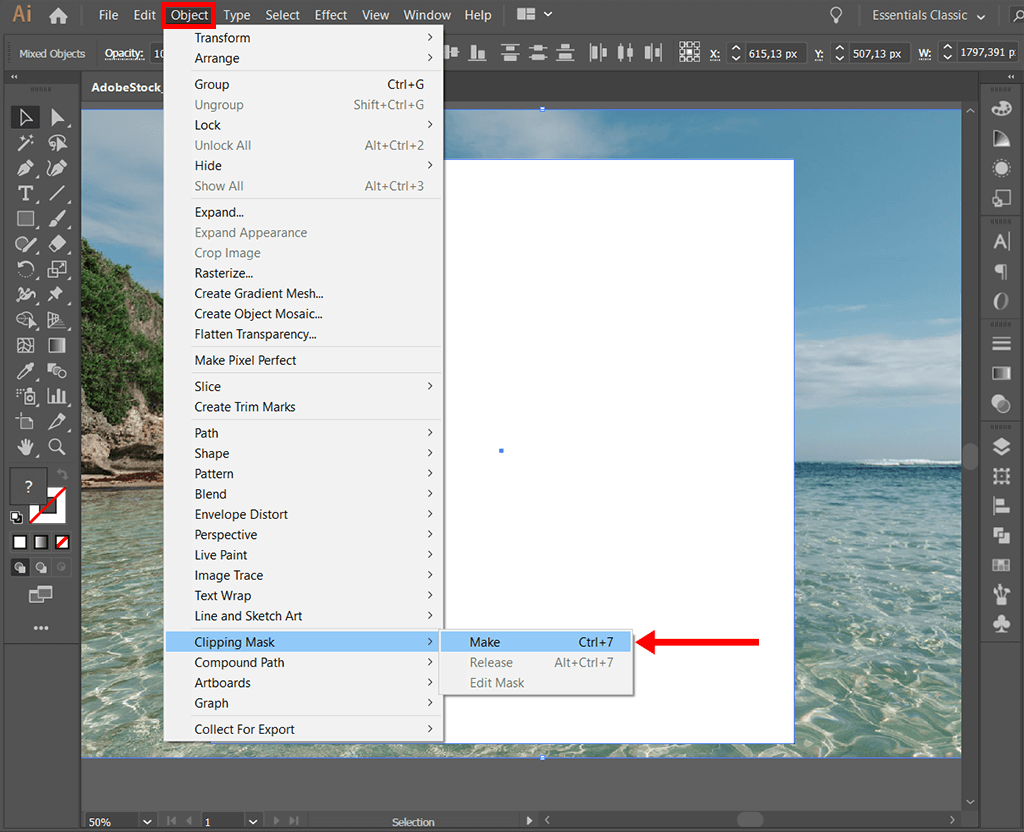The height and width of the screenshot is (832, 1024).
Task: Open the Symbols panel club icon
Action: click(1001, 624)
